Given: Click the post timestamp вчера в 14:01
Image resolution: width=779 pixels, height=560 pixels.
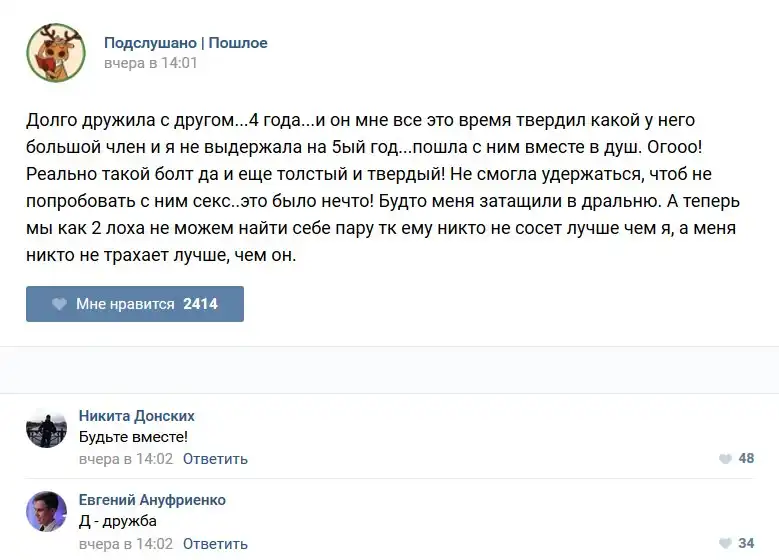Looking at the screenshot, I should click(x=151, y=63).
